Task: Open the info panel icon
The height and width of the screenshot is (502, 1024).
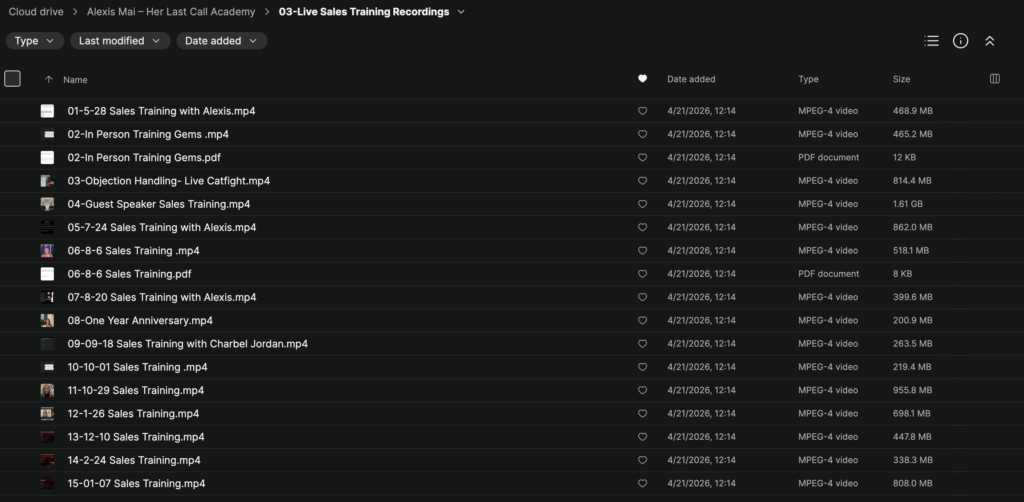Action: point(961,41)
